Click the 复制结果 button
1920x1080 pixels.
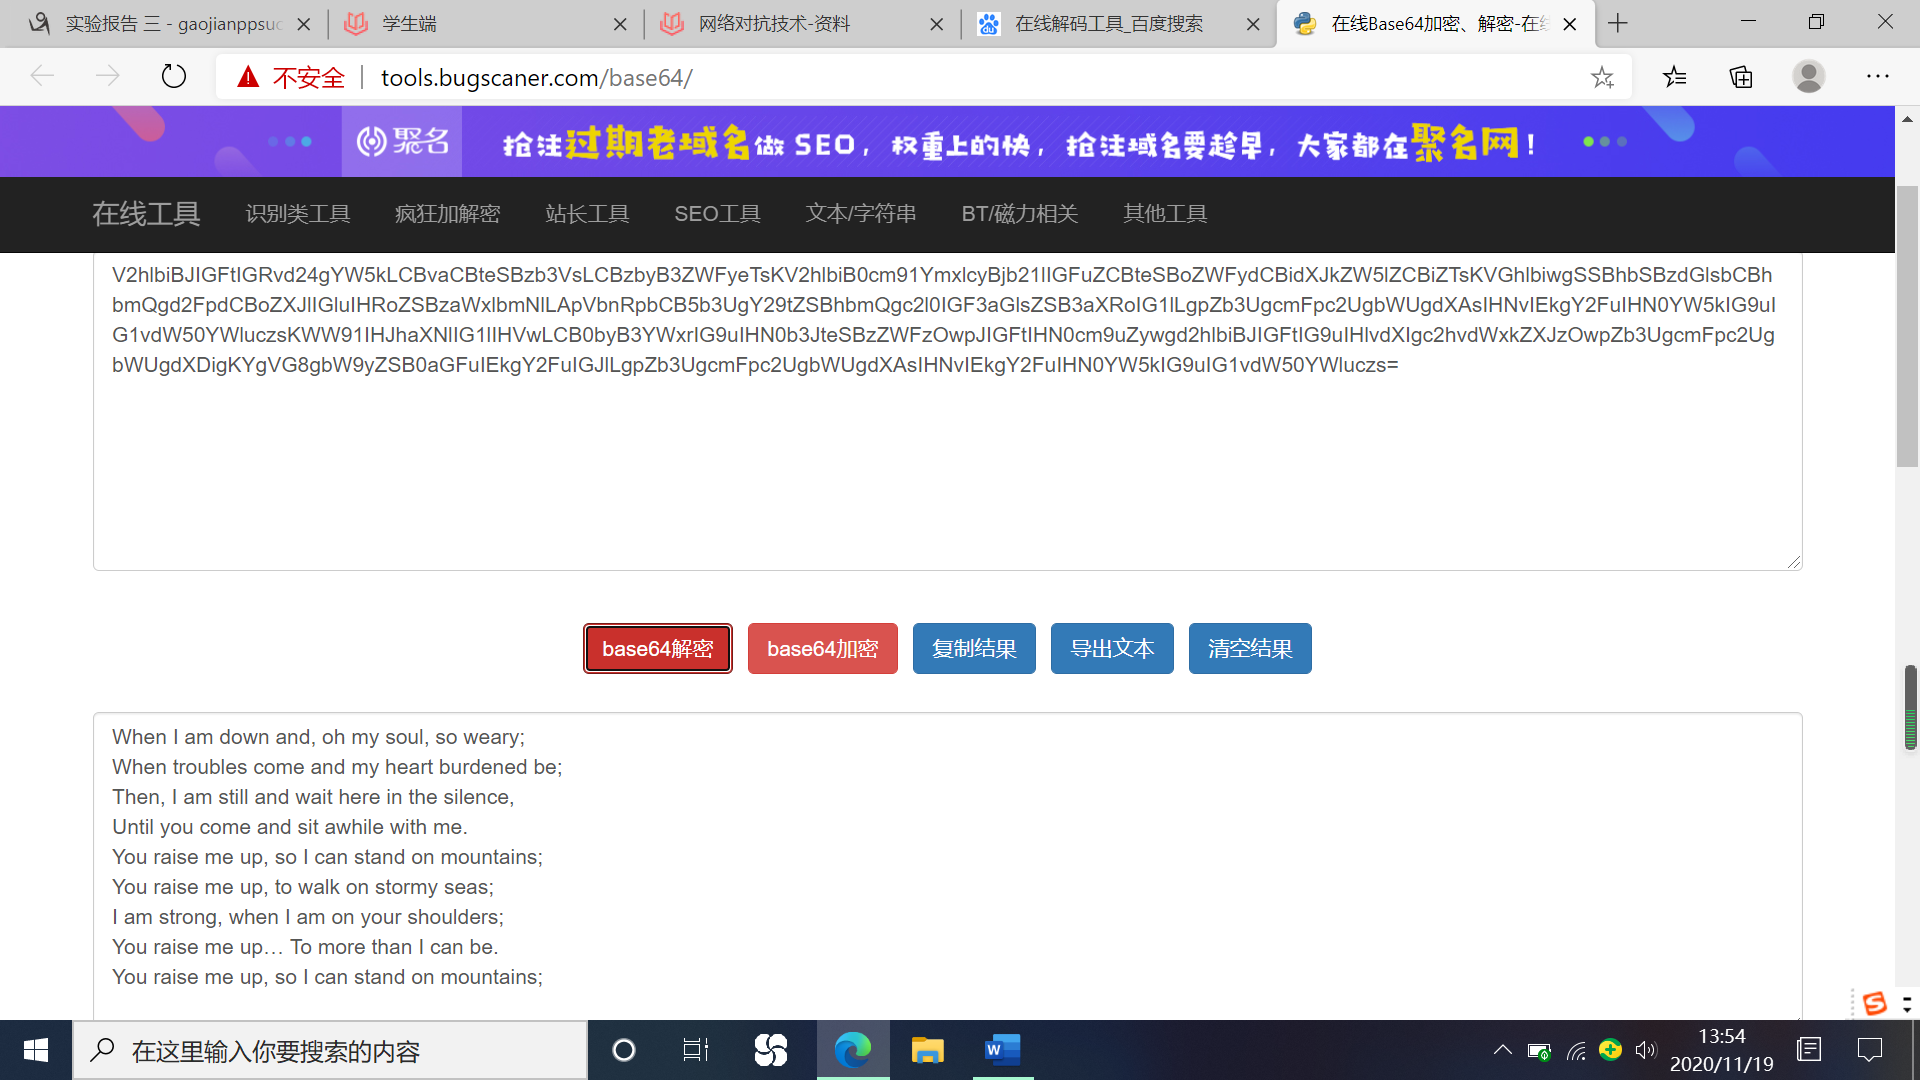point(974,649)
